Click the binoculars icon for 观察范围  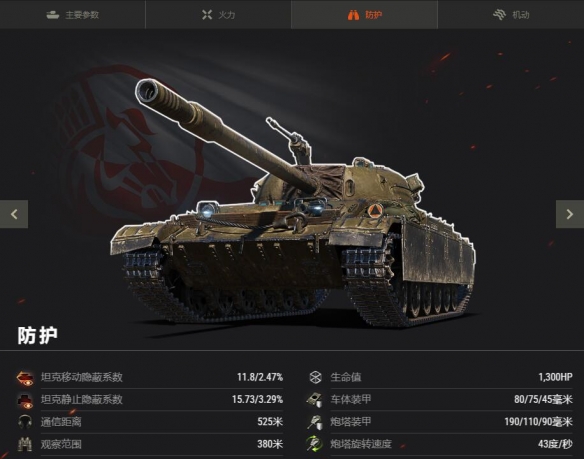pyautogui.click(x=25, y=444)
